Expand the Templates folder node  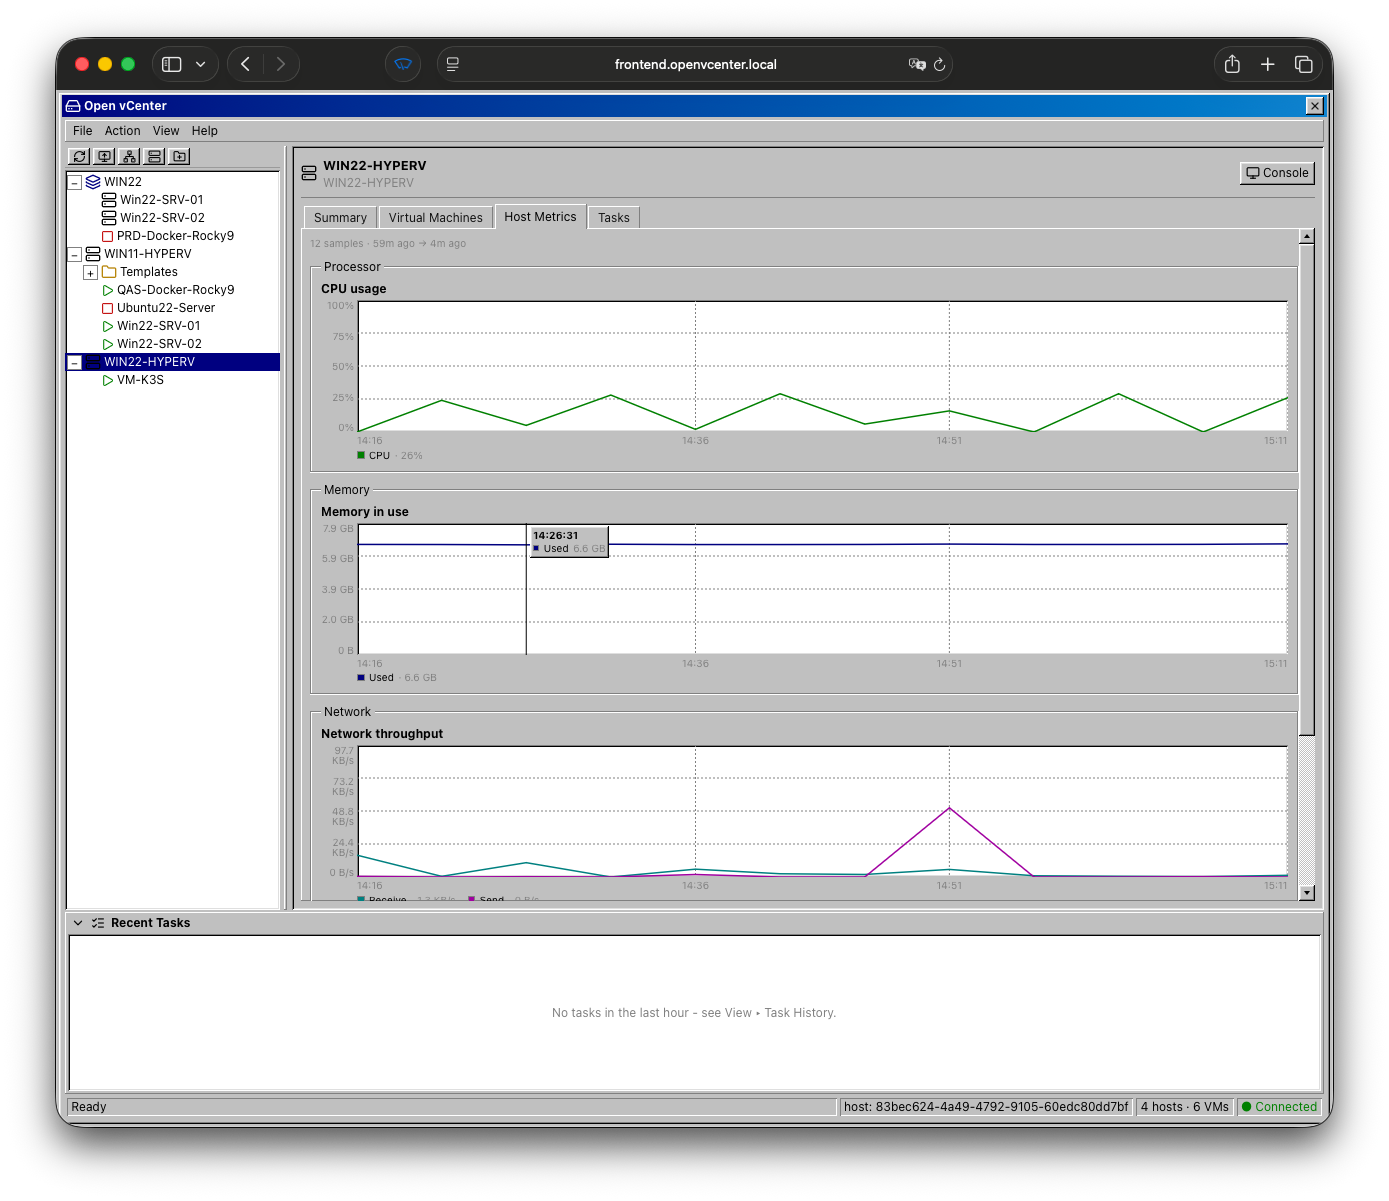tap(91, 272)
